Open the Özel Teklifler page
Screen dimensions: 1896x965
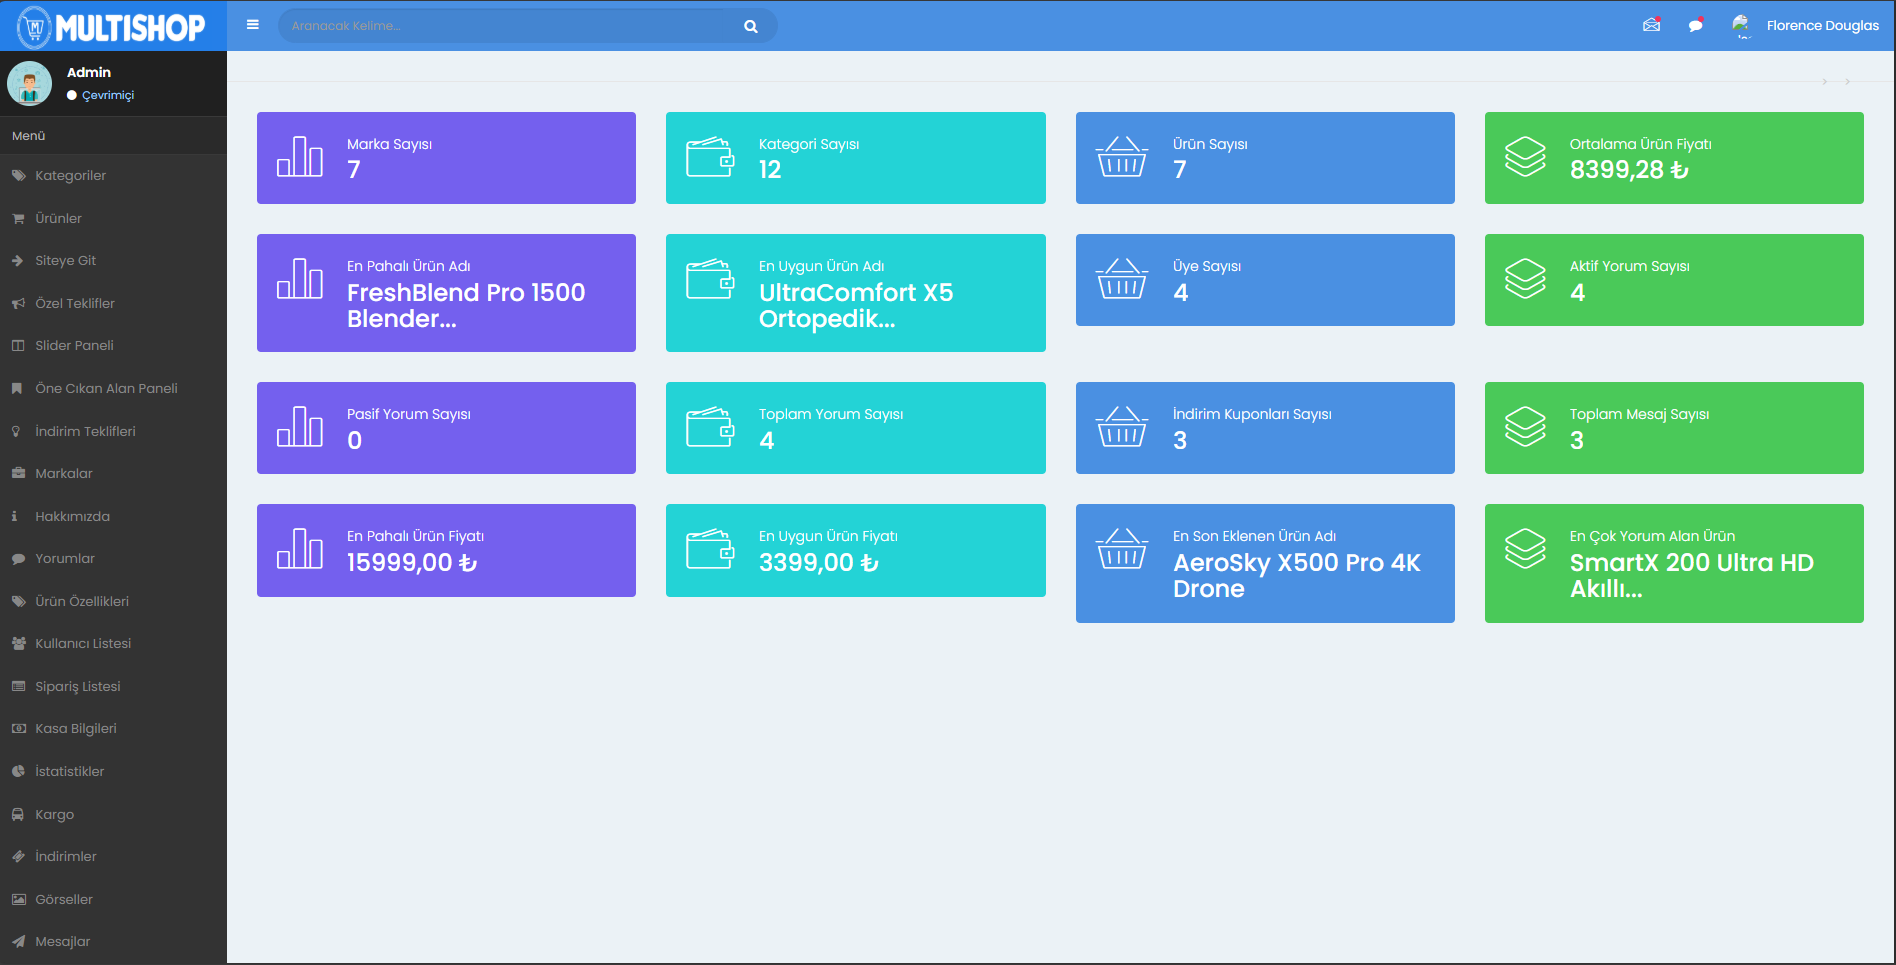tap(75, 303)
